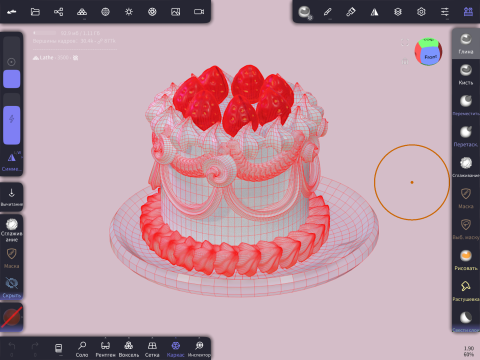This screenshot has height=360, width=480.
Task: Toggle Каркас wireframe display
Action: (x=176, y=349)
